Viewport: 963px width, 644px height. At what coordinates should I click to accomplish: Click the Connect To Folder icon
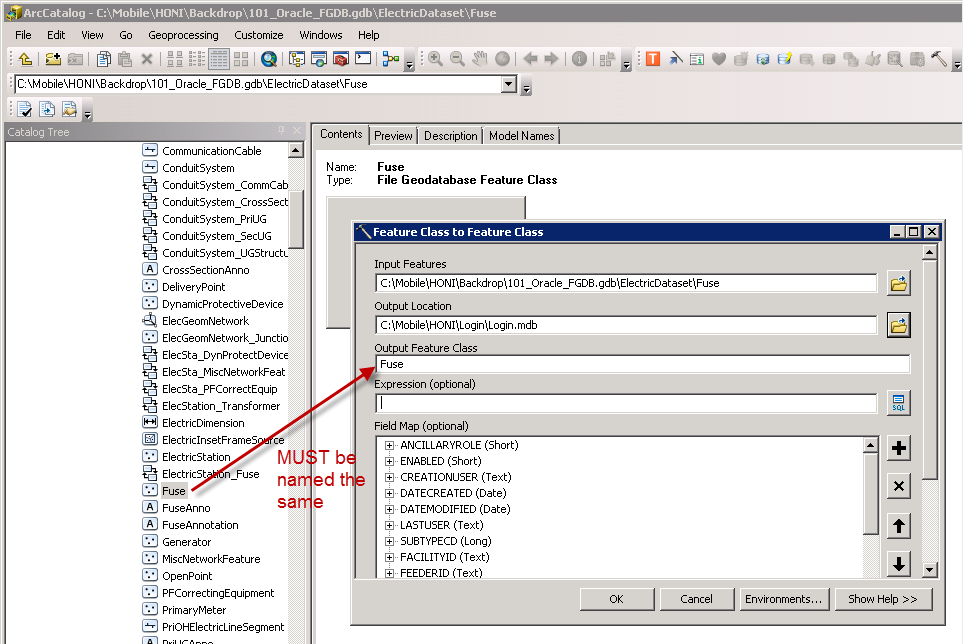pos(53,59)
